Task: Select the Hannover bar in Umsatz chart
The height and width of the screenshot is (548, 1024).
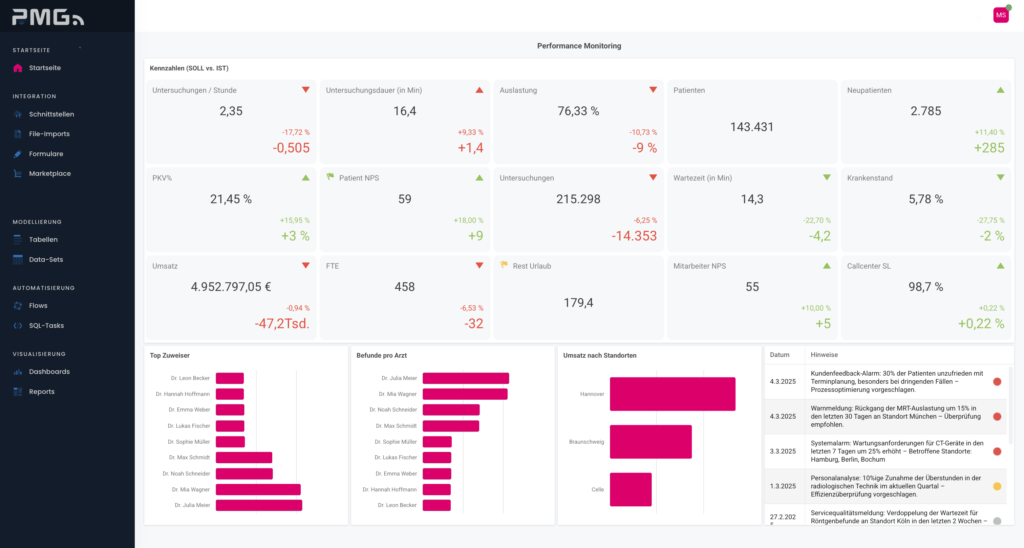Action: (x=672, y=394)
